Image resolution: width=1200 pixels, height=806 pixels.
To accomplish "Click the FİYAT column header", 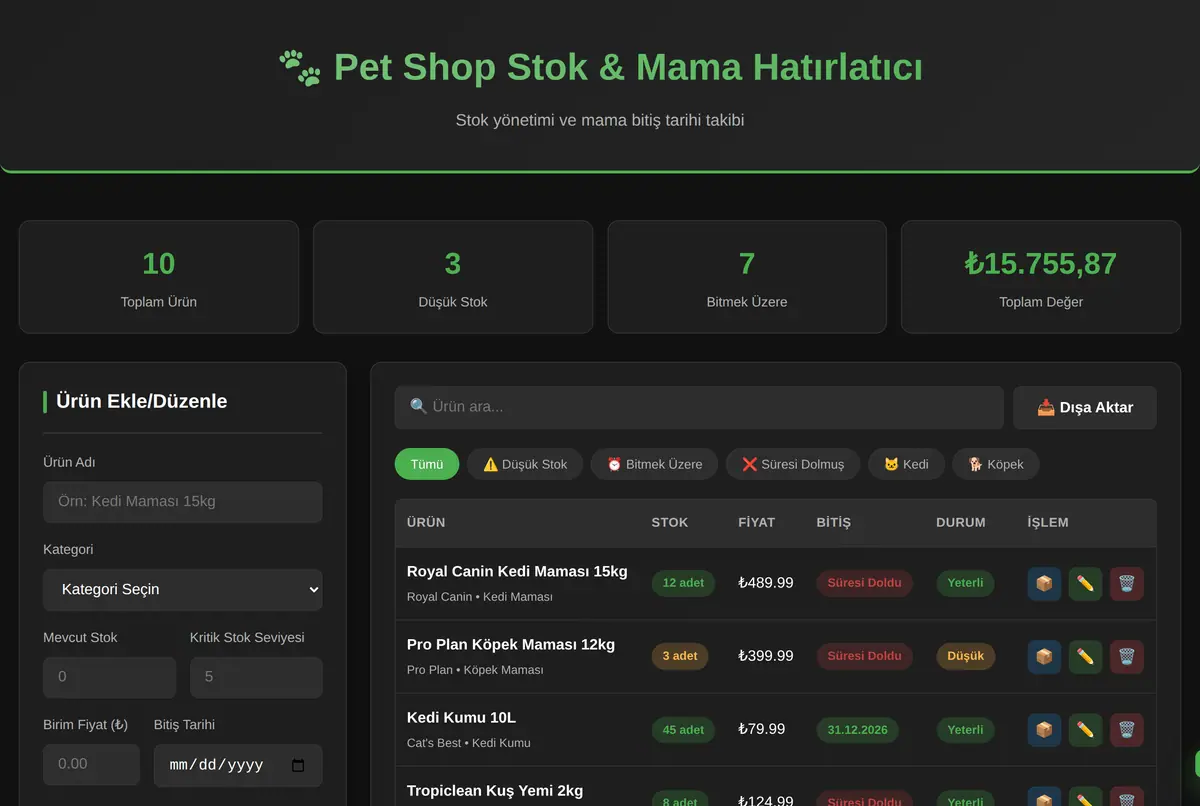I will 756,523.
